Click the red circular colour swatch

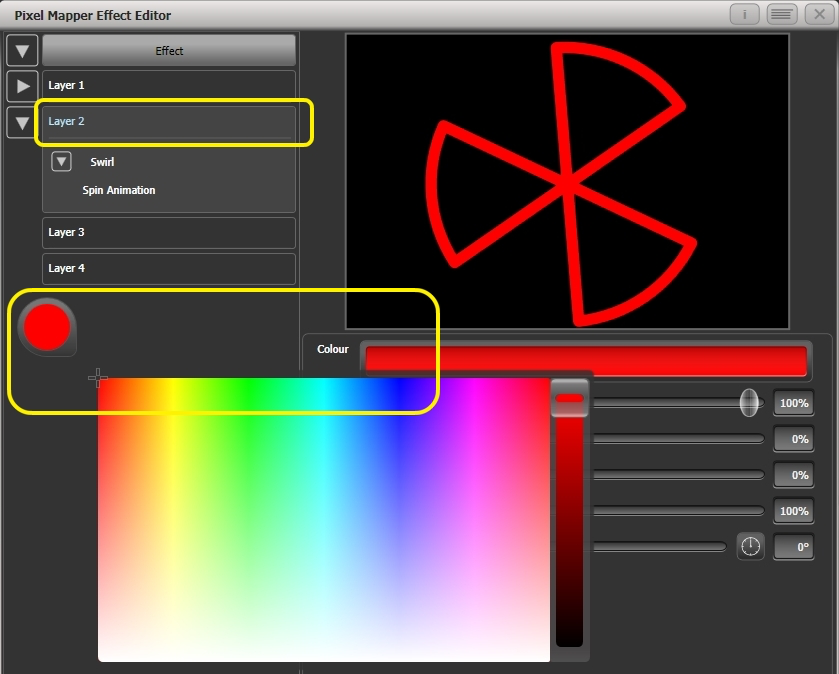(47, 326)
